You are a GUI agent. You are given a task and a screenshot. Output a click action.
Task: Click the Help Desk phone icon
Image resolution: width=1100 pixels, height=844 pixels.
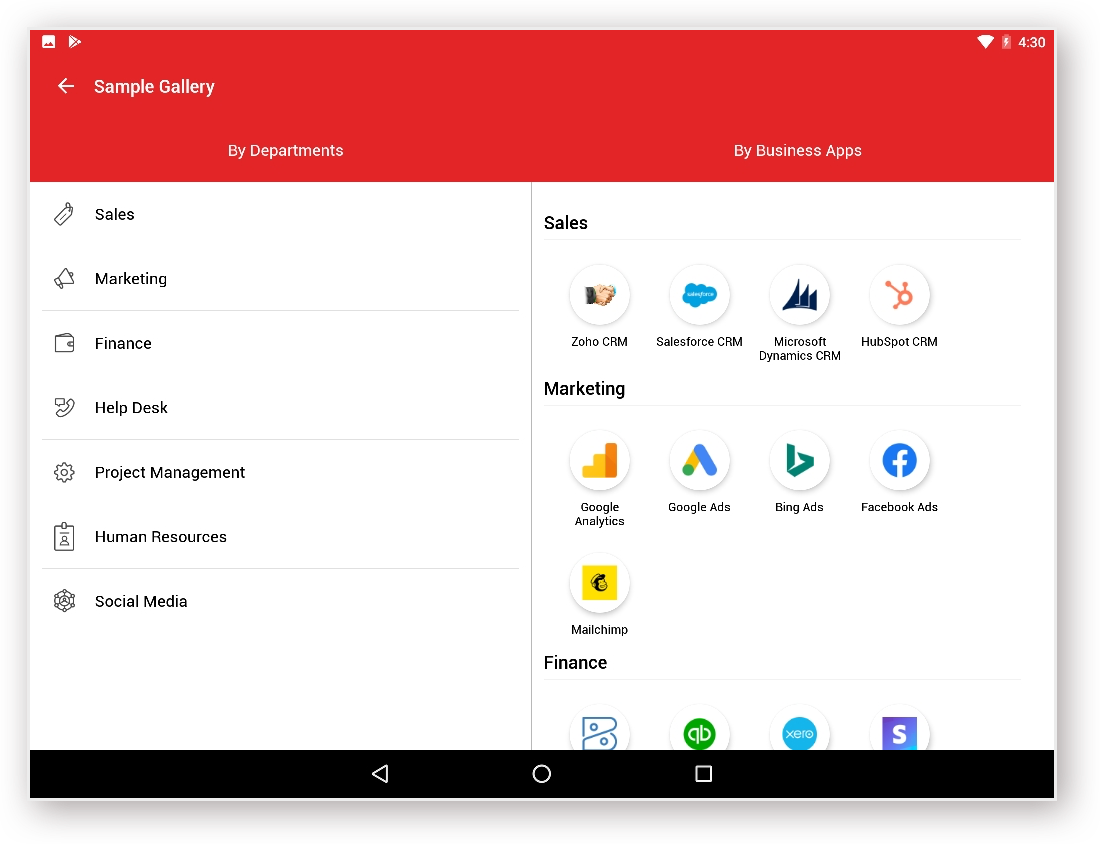[x=64, y=408]
